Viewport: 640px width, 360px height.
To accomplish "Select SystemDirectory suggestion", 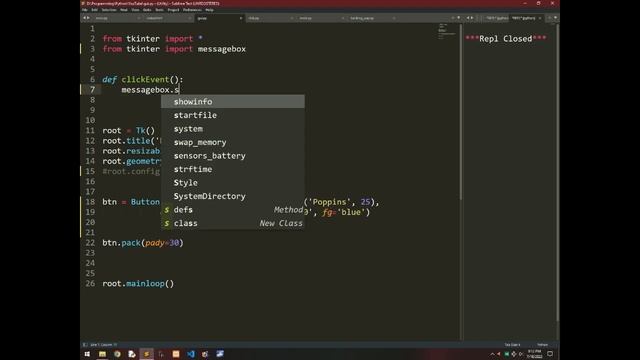I will tap(233, 196).
